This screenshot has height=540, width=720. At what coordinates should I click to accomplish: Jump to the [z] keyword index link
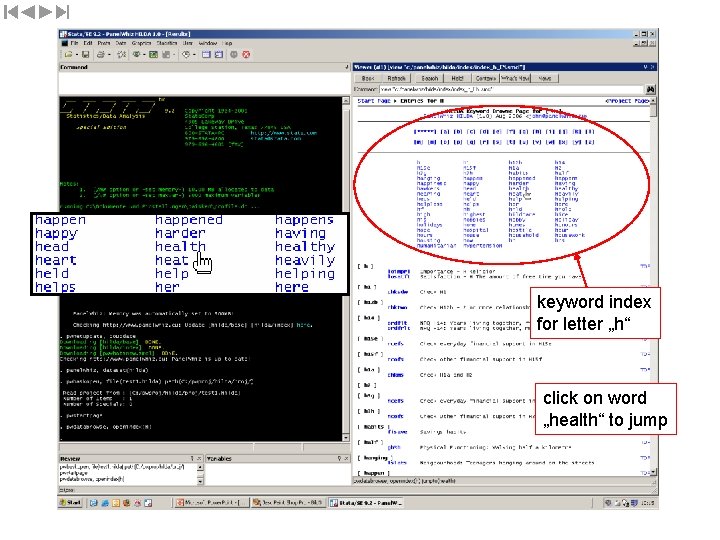point(590,142)
